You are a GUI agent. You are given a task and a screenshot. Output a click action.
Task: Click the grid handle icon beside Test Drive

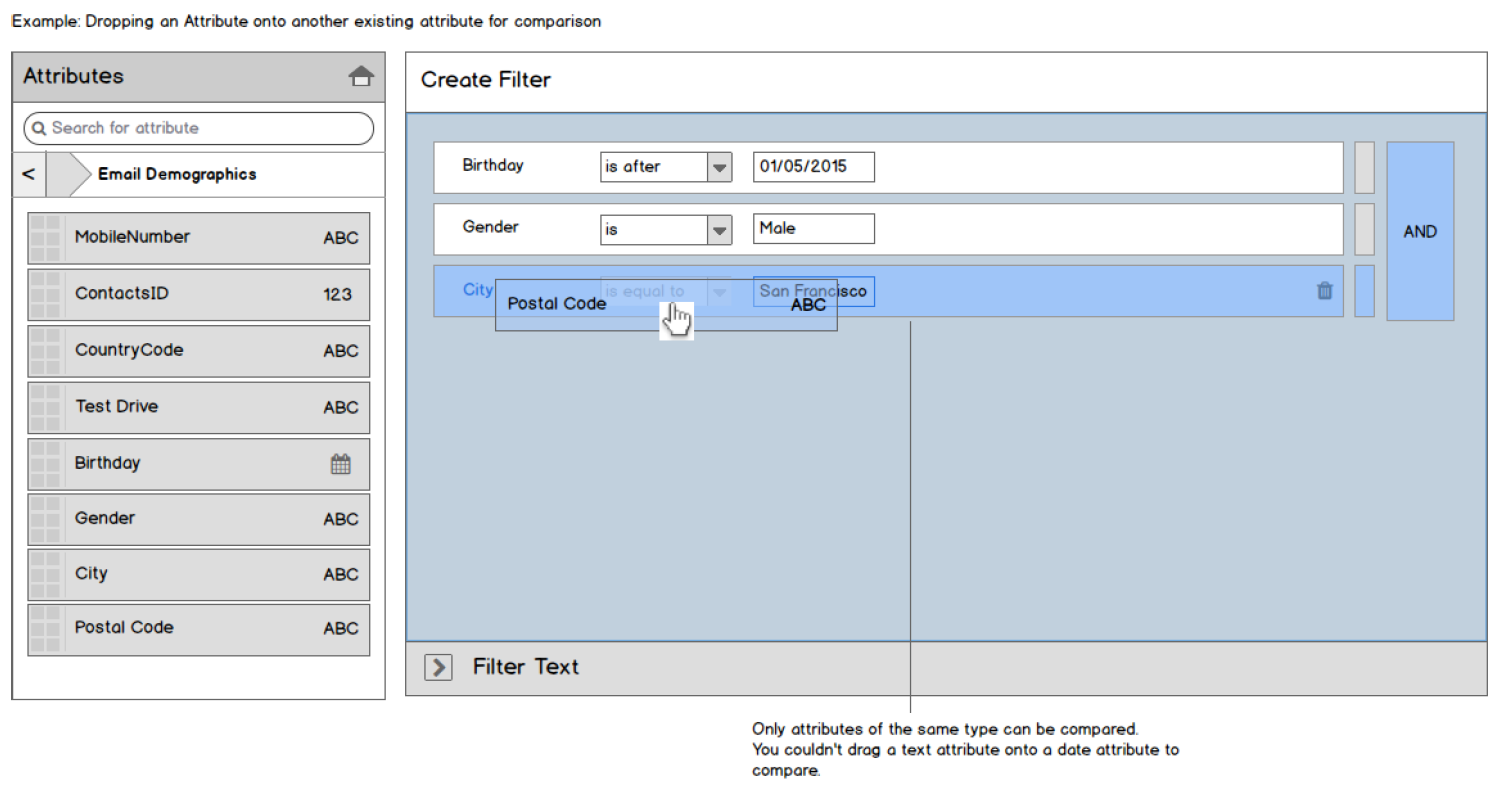[x=46, y=407]
